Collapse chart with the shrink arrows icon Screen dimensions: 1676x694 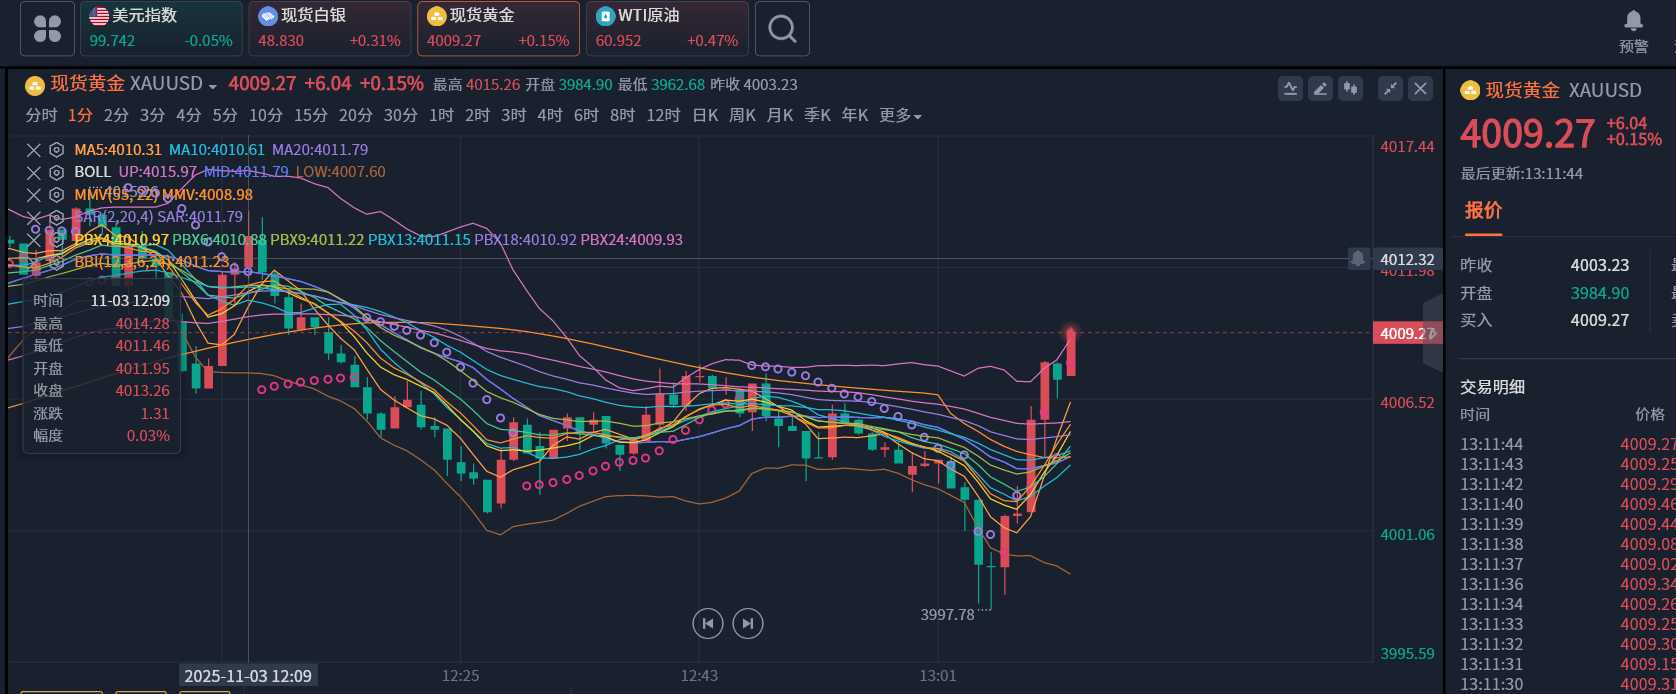click(x=1390, y=89)
